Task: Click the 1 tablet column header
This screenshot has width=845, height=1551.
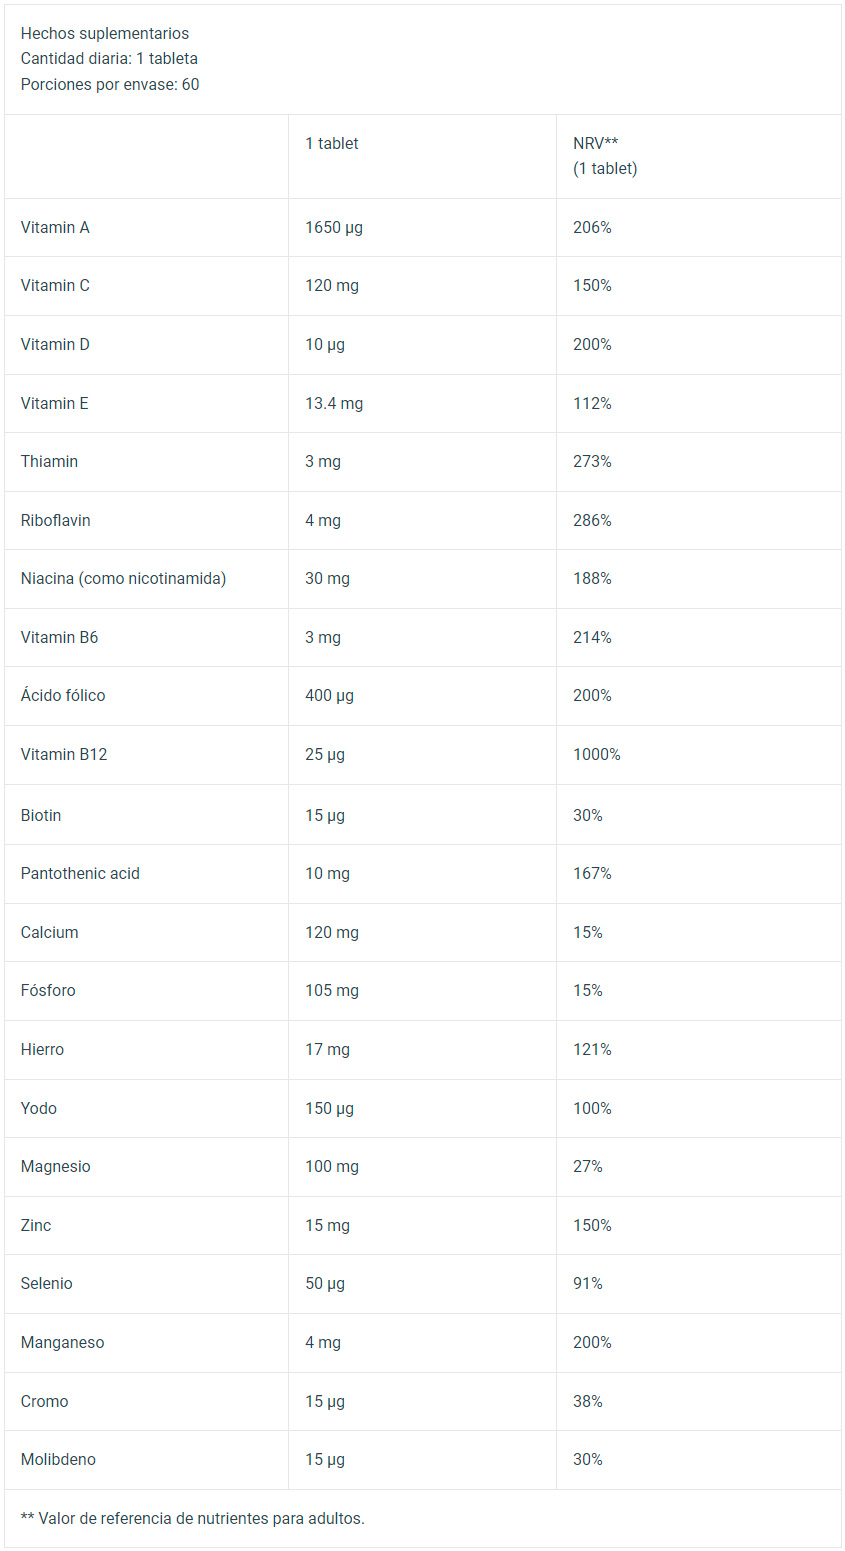Action: click(x=332, y=143)
